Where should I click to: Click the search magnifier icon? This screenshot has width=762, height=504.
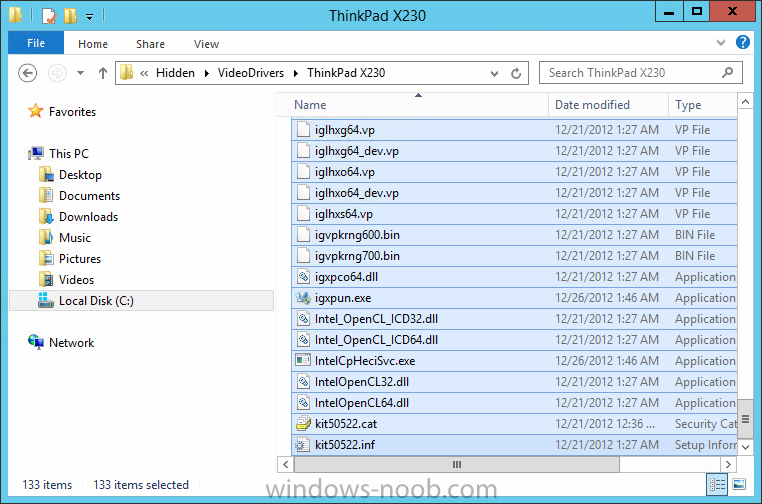(x=727, y=73)
